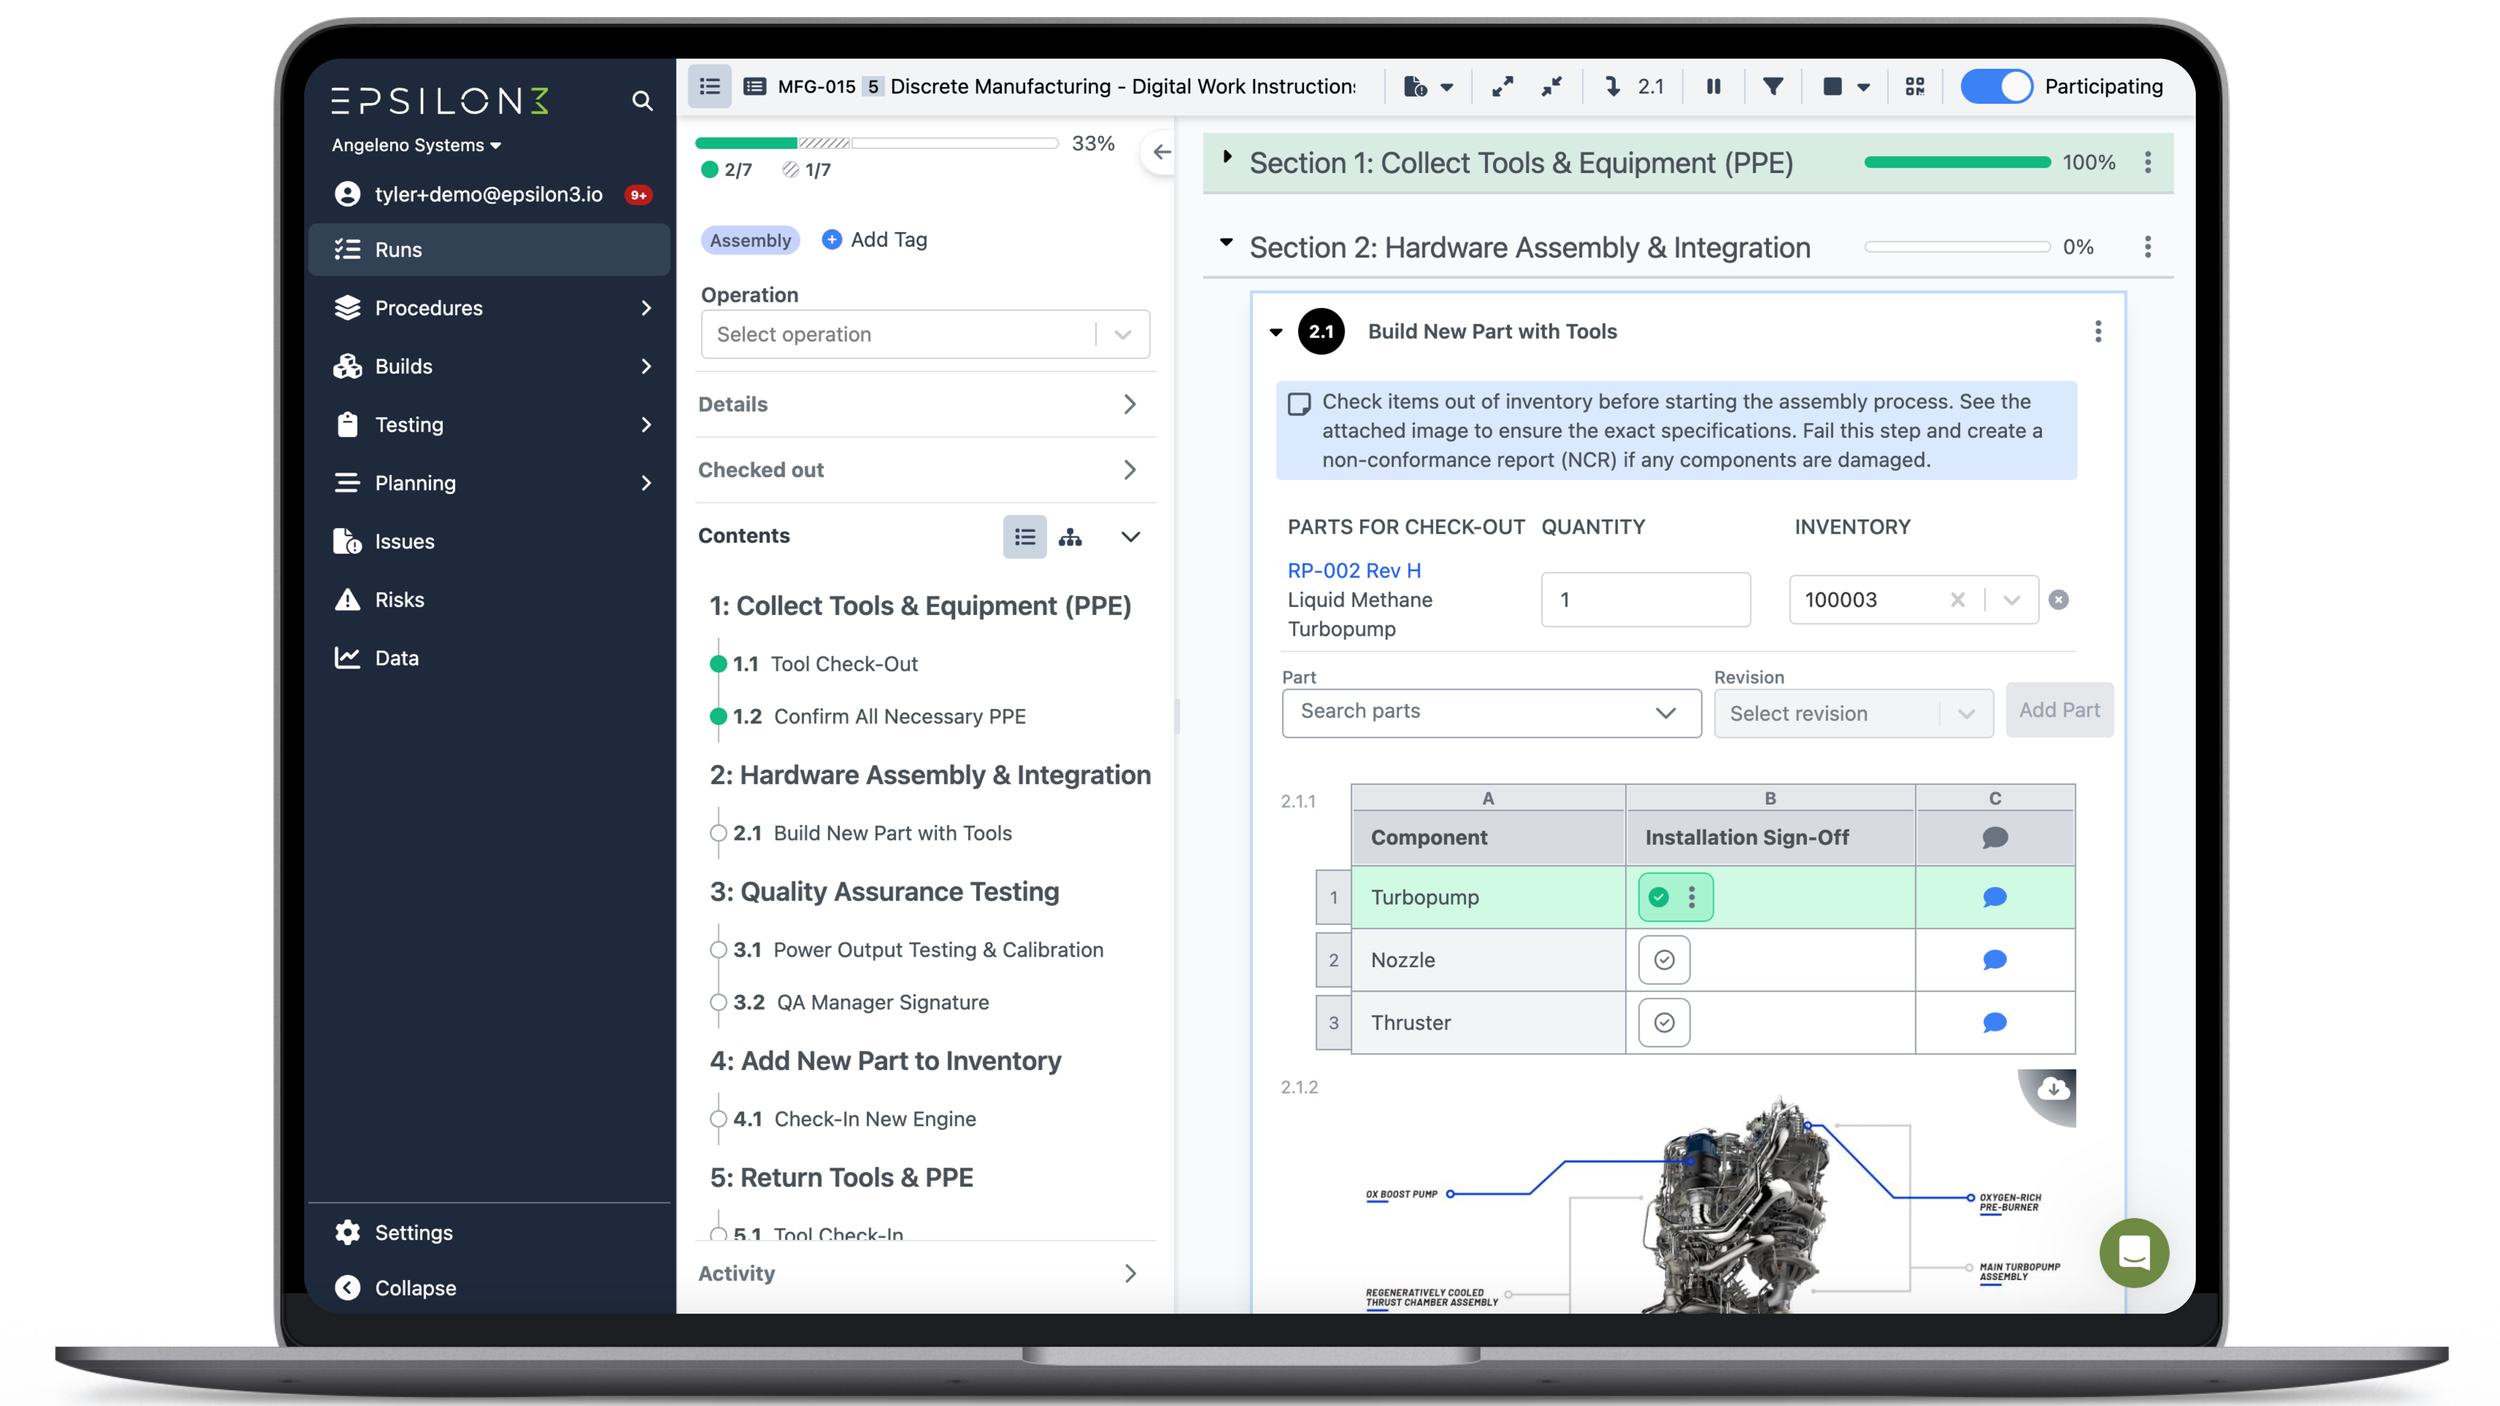
Task: Sign off Nozzle installation checkmark
Action: click(x=1664, y=960)
